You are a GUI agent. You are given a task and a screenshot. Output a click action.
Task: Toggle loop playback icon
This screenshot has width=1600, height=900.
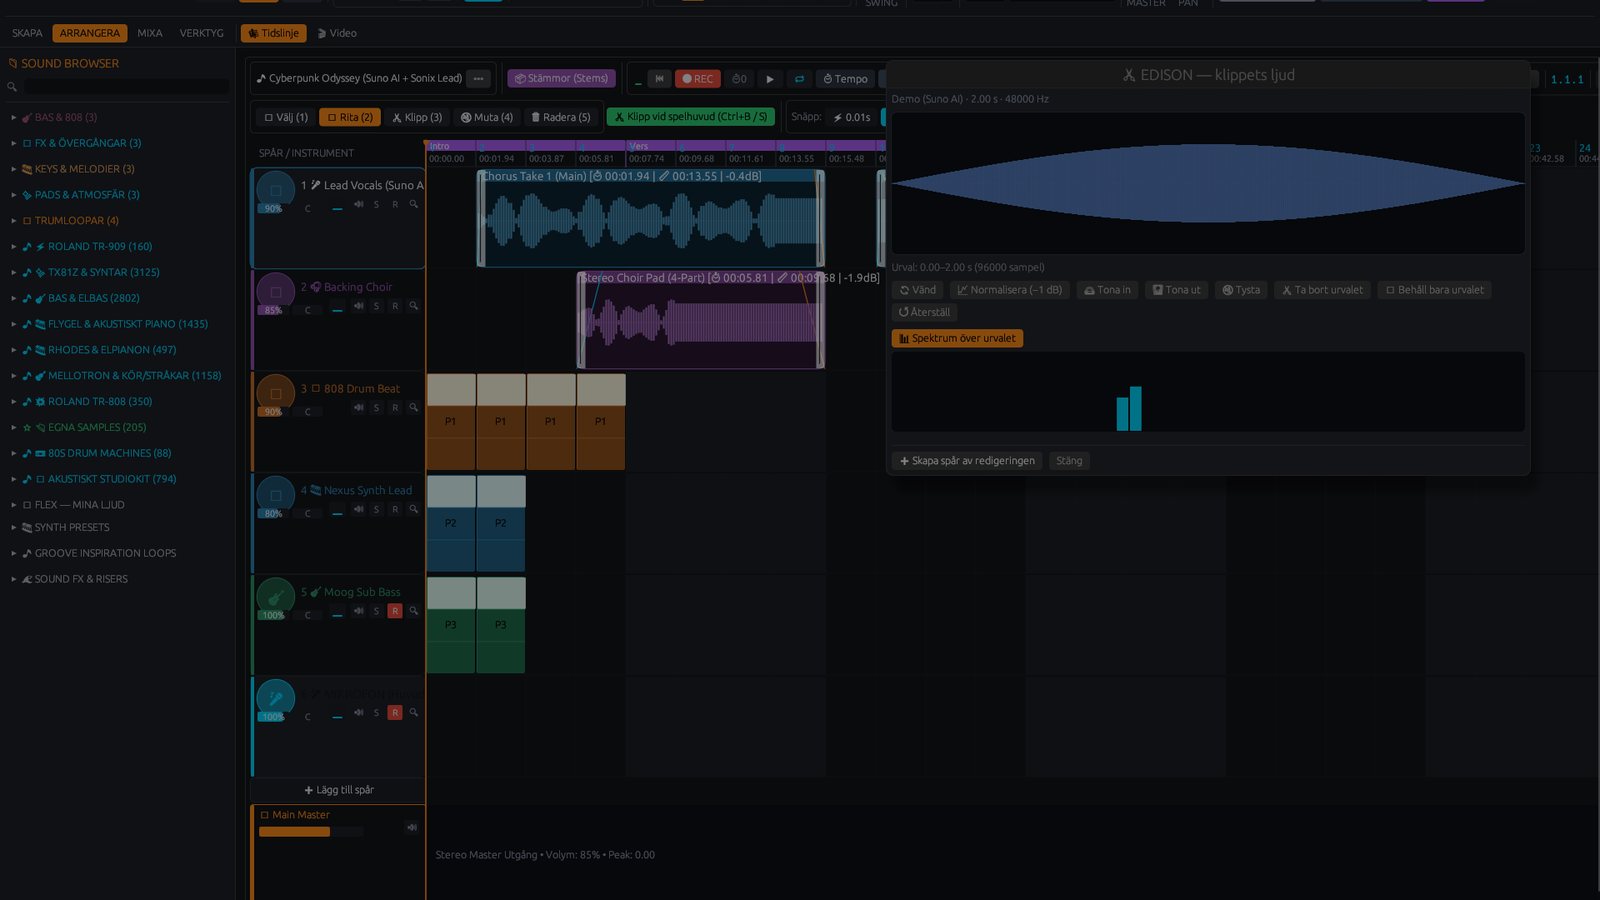(799, 79)
